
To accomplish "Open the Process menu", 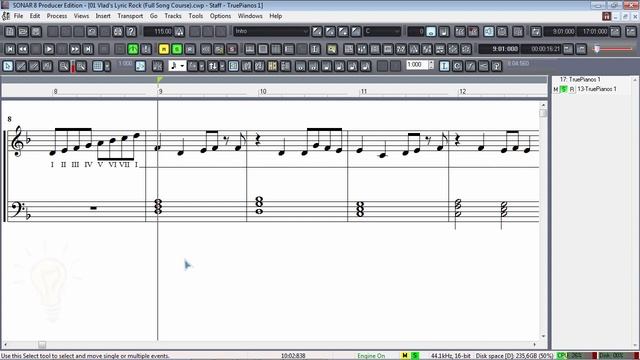I will tap(57, 16).
